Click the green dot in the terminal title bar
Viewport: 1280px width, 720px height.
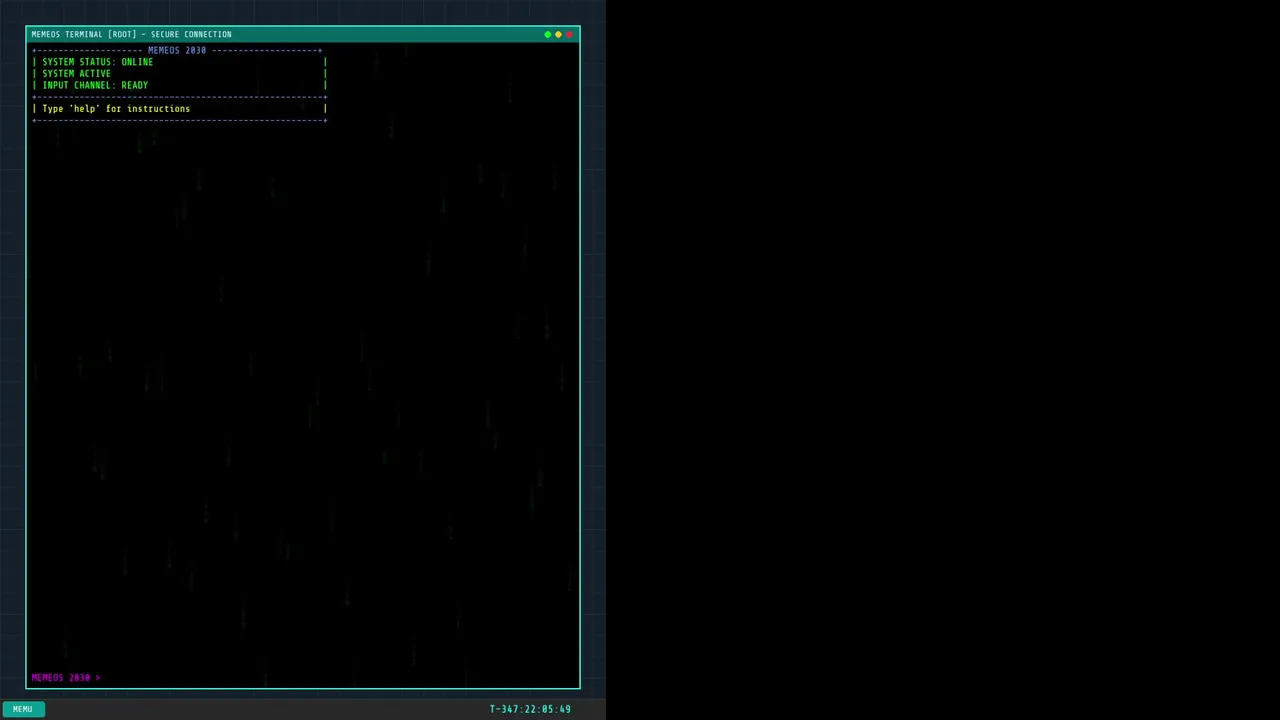pyautogui.click(x=547, y=35)
